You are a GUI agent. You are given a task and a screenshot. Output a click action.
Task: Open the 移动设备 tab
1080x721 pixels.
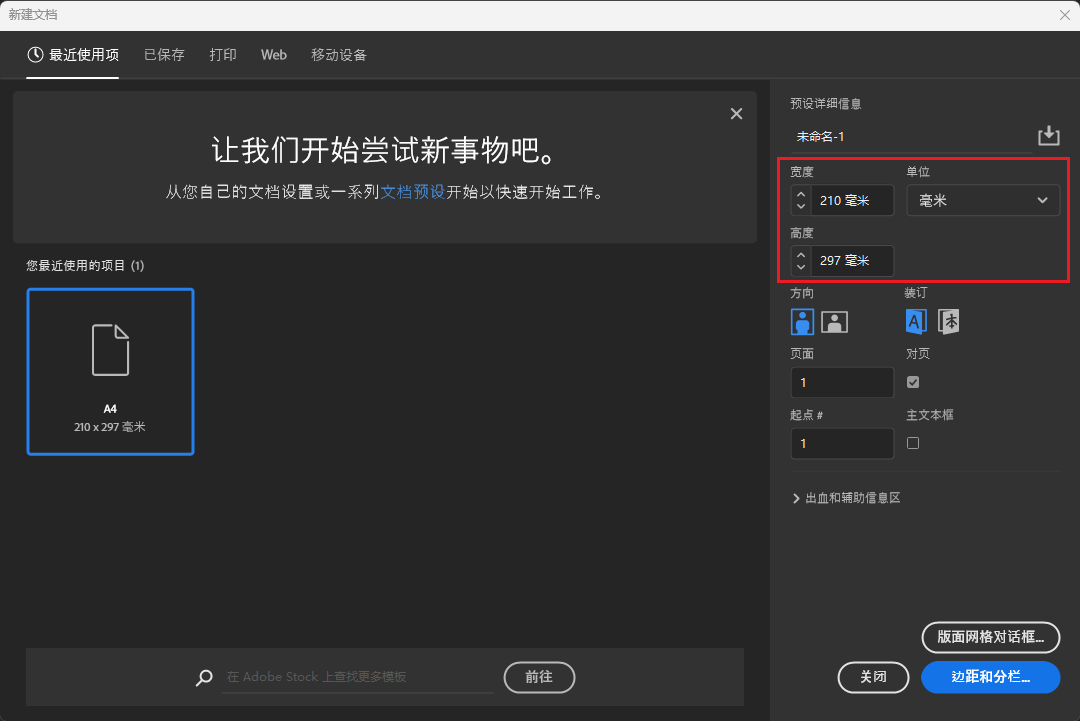point(338,55)
